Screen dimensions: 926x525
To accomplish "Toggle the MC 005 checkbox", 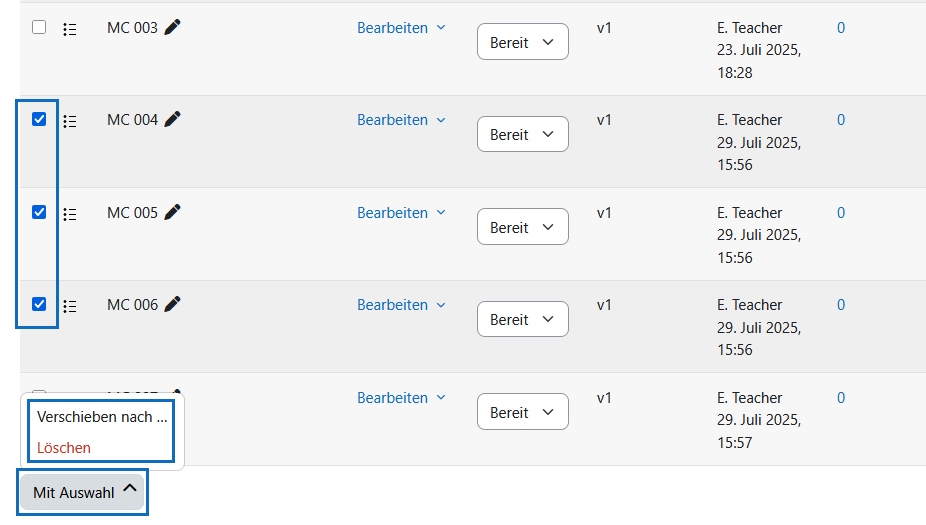I will tap(39, 212).
